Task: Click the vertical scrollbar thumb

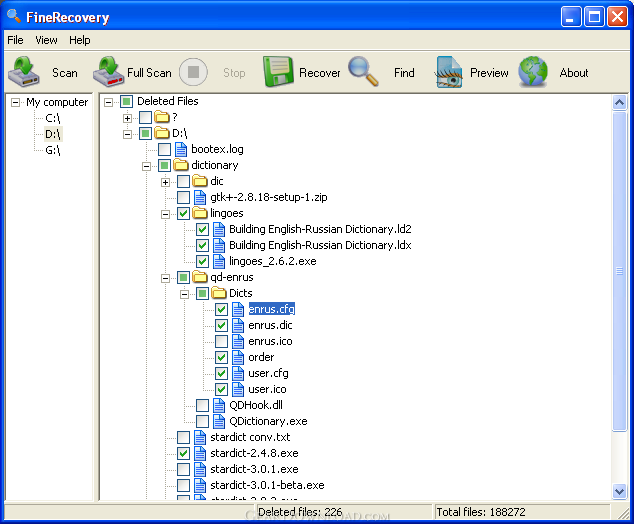Action: tap(619, 271)
